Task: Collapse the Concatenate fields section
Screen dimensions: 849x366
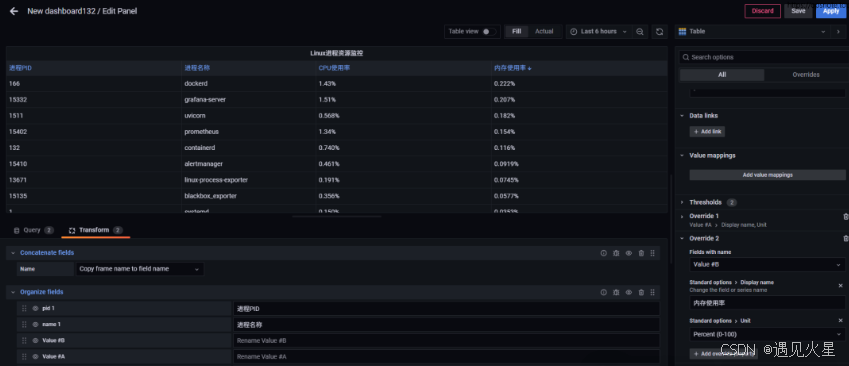Action: pos(13,253)
